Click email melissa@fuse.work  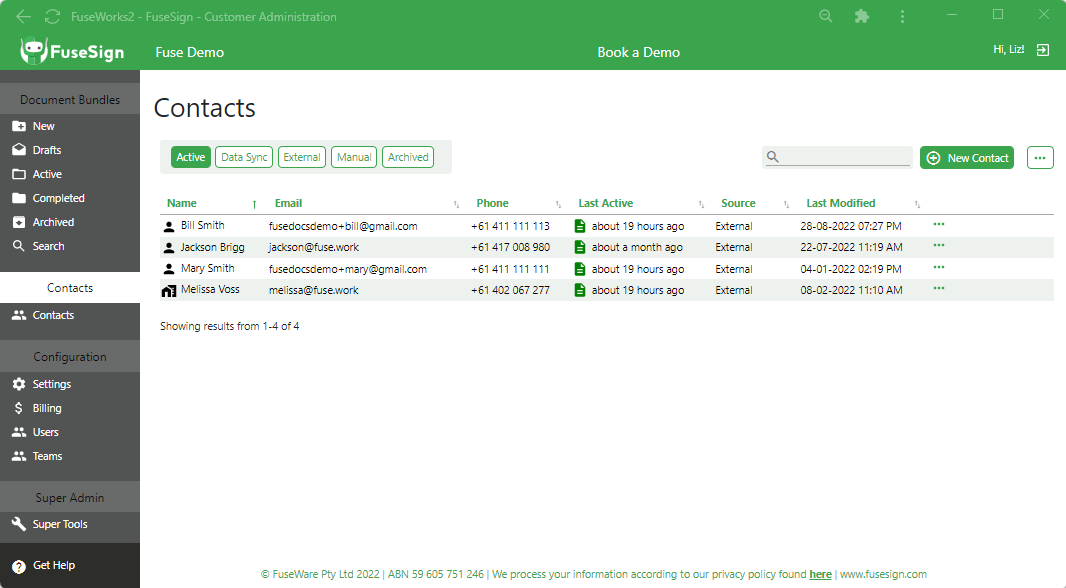pyautogui.click(x=313, y=290)
